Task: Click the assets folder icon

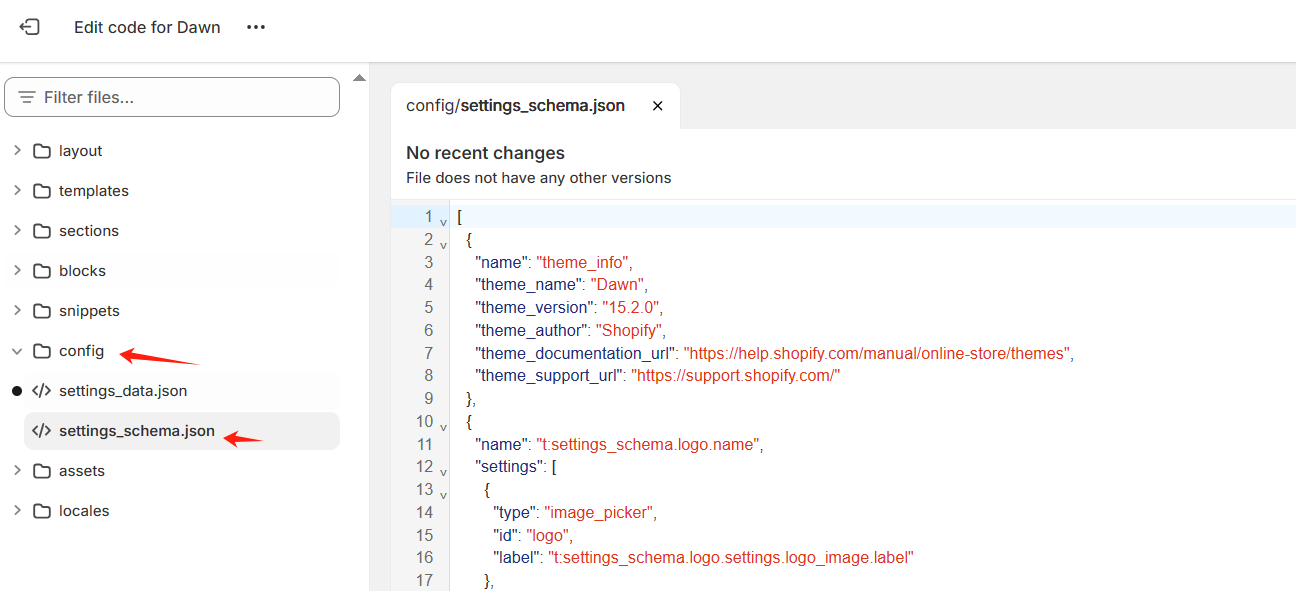Action: (x=42, y=471)
